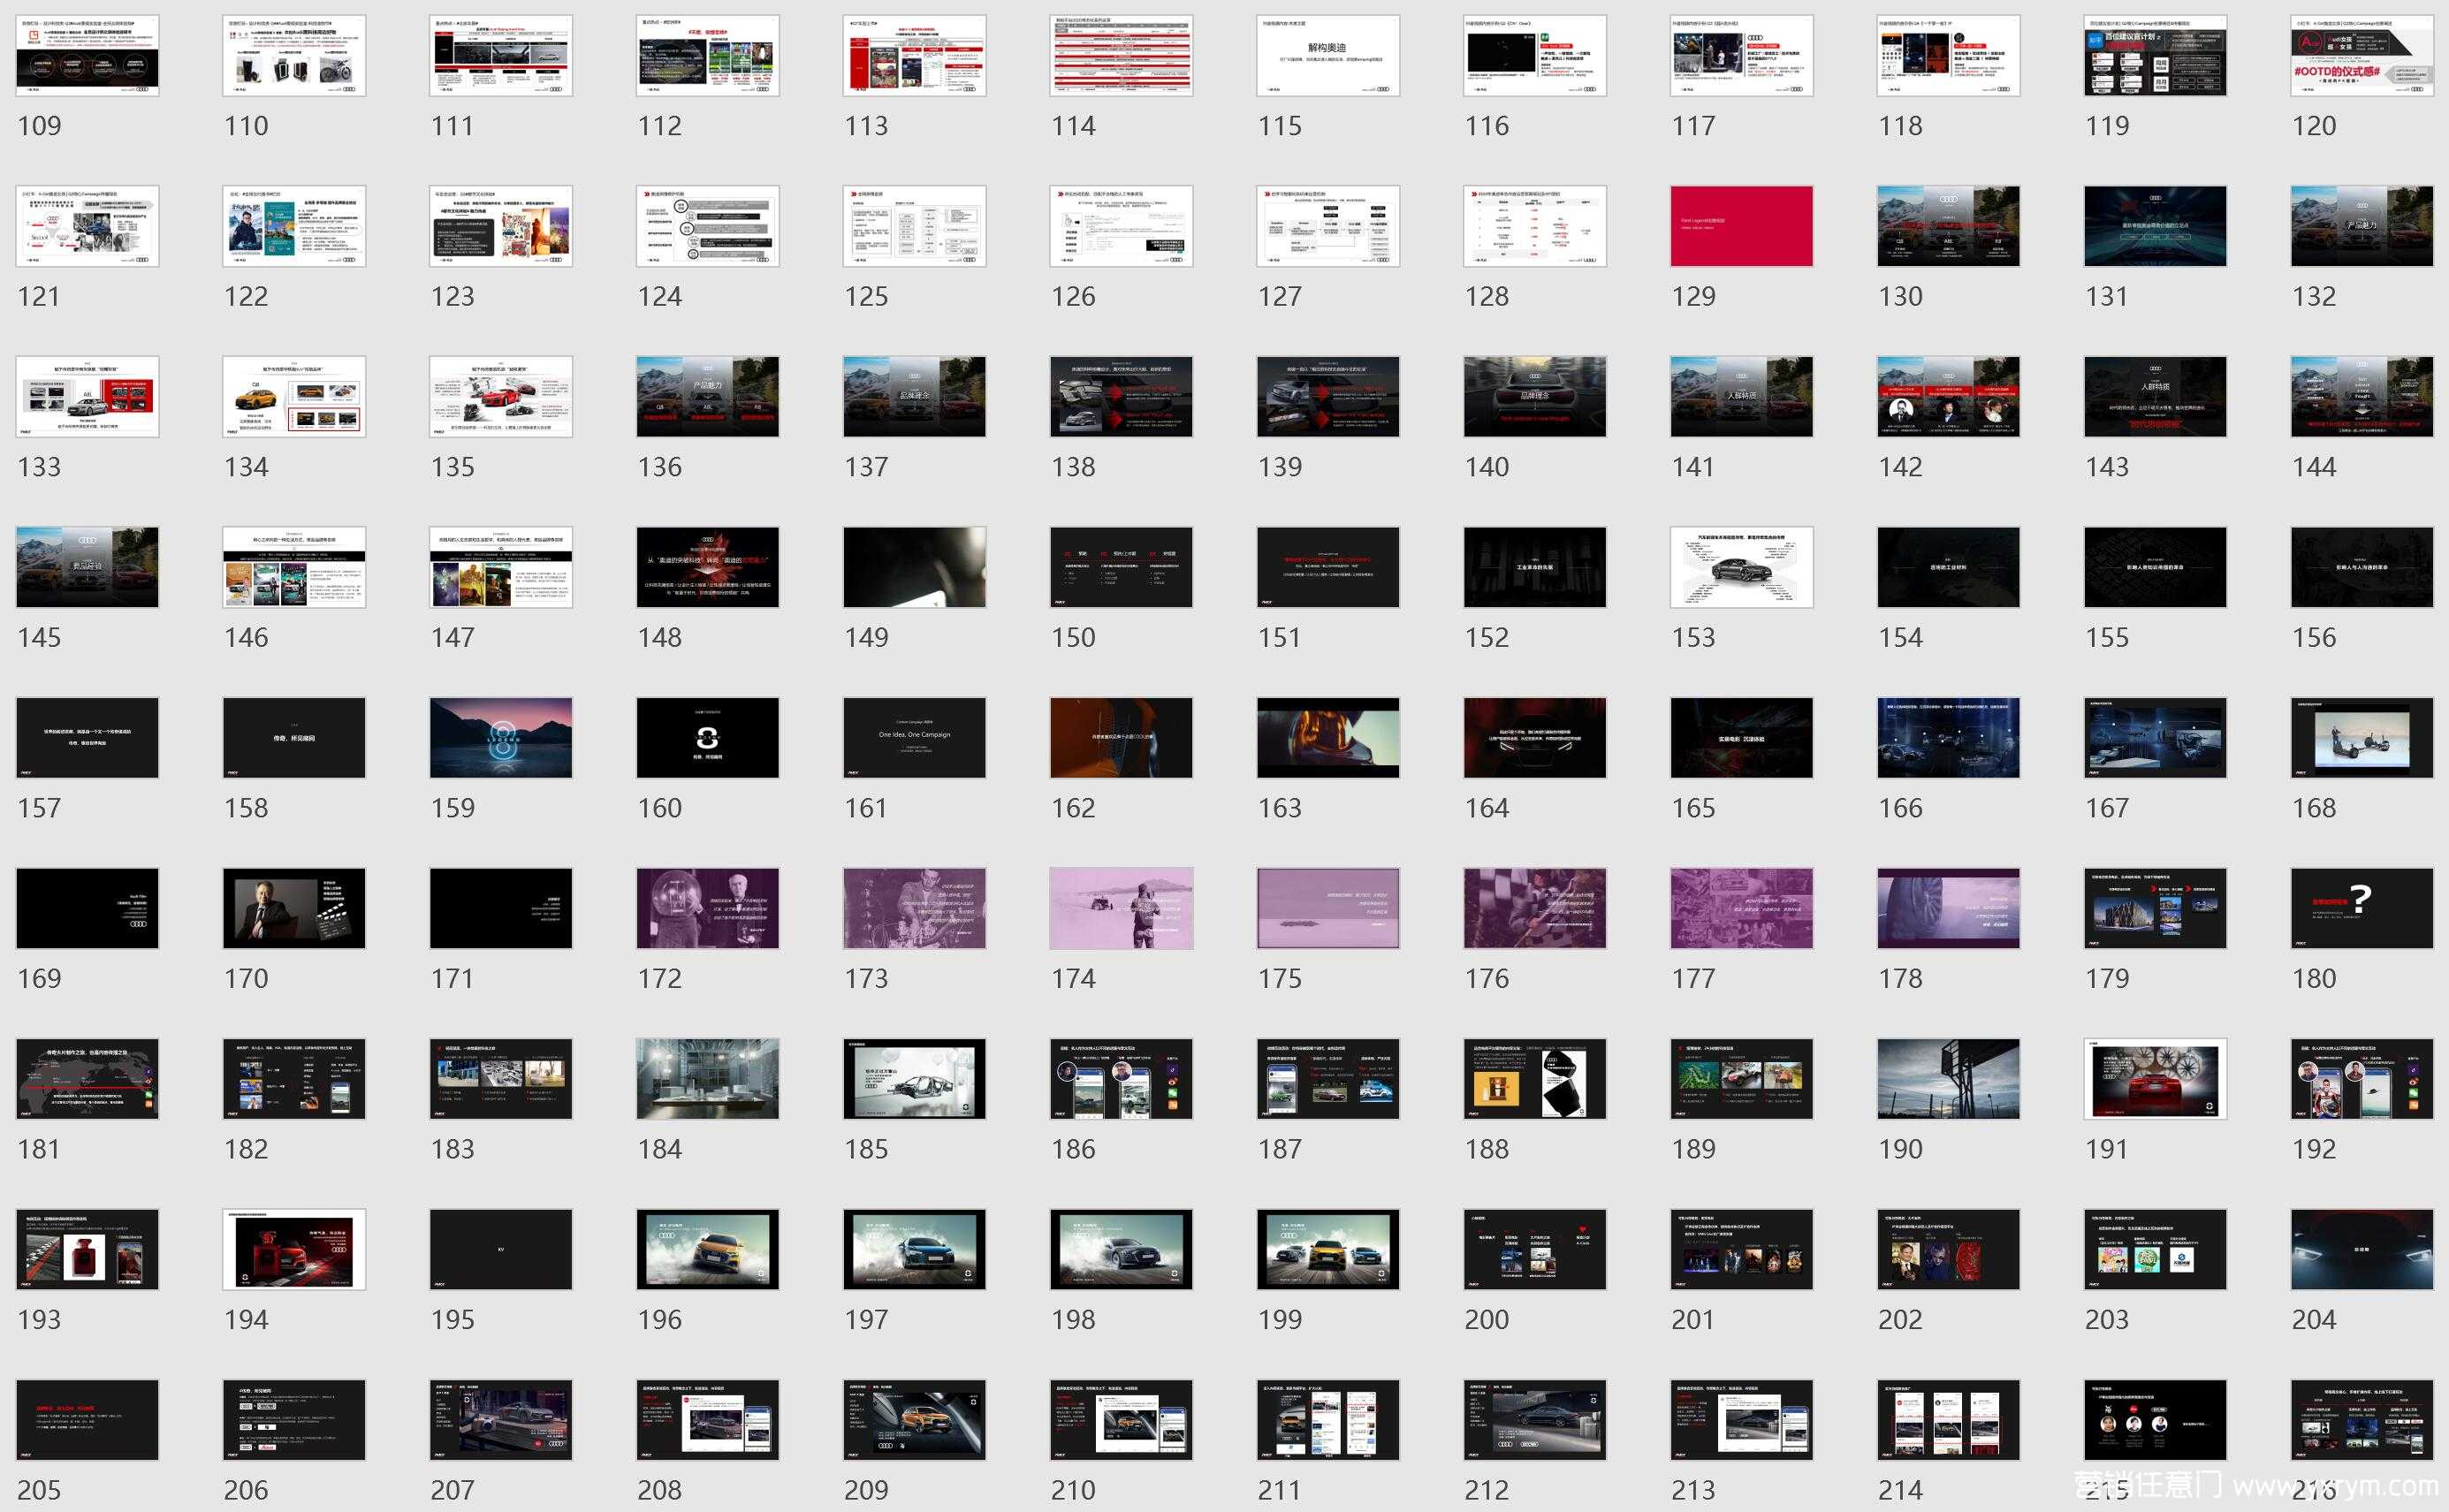This screenshot has width=2449, height=1512.
Task: Select slide 120 with #OOTD text
Action: pyautogui.click(x=2362, y=56)
